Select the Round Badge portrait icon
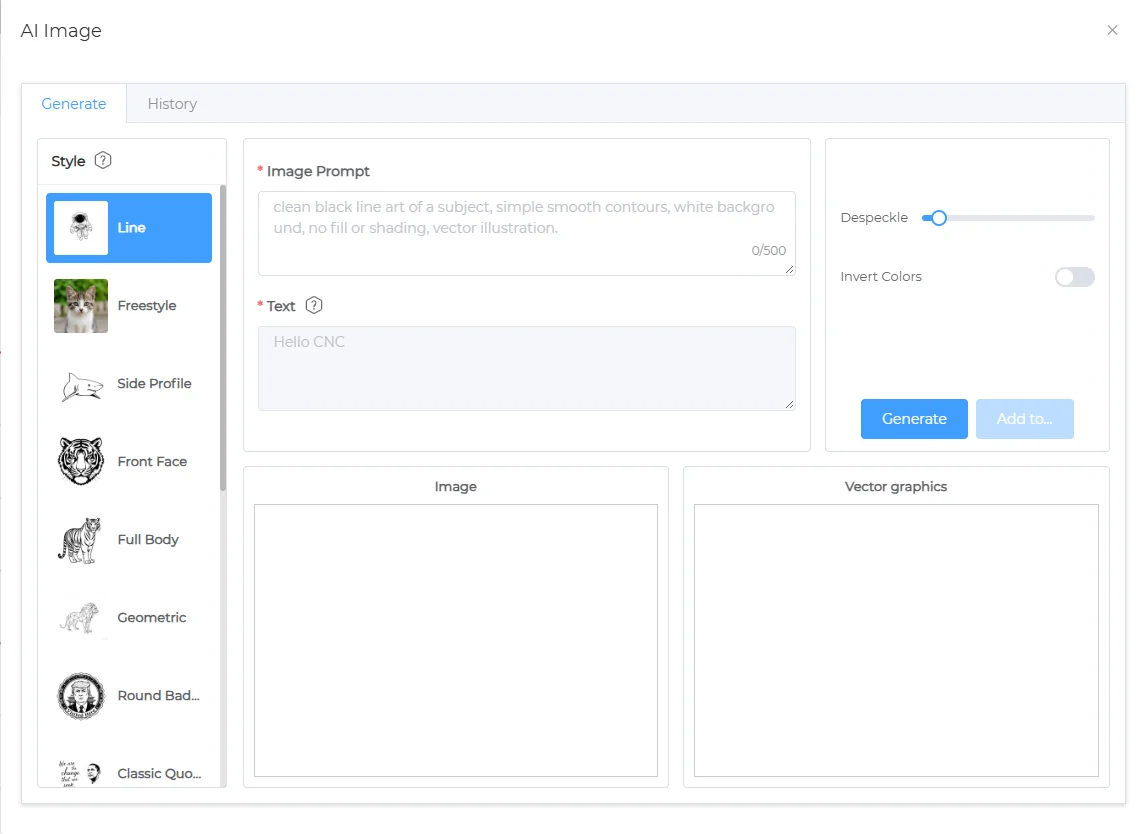 pos(81,696)
